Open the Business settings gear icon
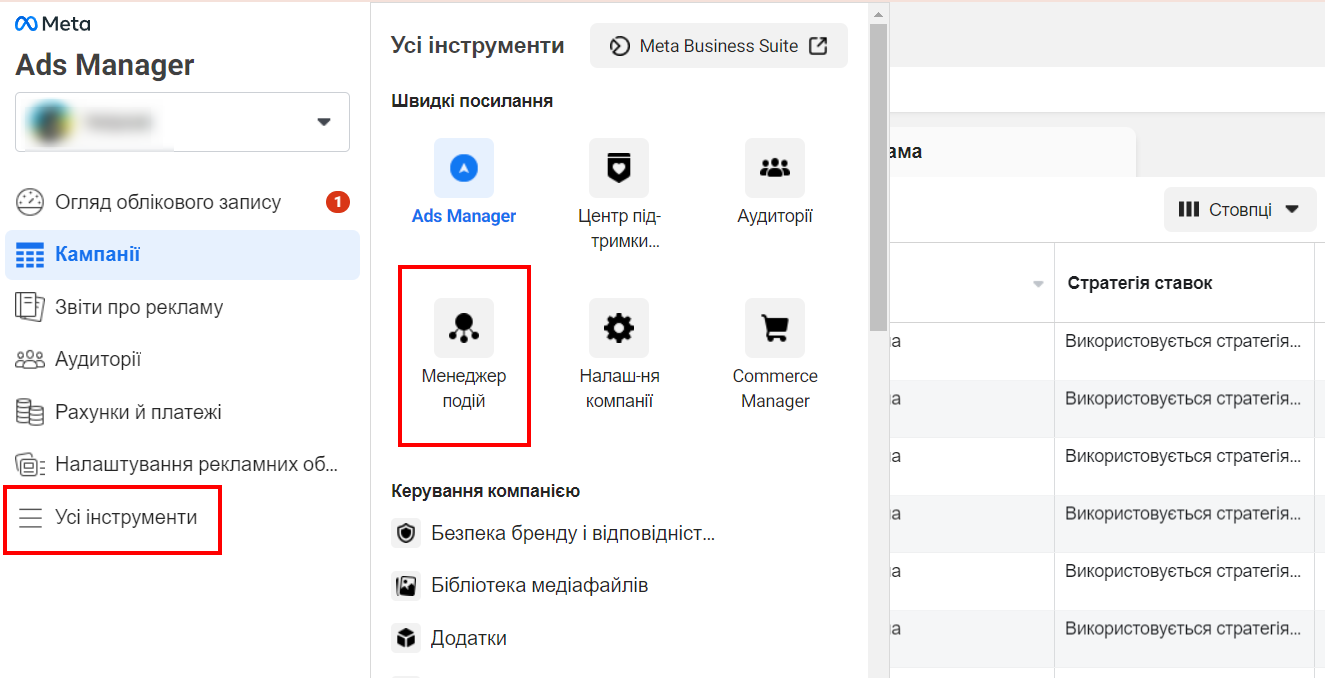The height and width of the screenshot is (678, 1325). [619, 327]
